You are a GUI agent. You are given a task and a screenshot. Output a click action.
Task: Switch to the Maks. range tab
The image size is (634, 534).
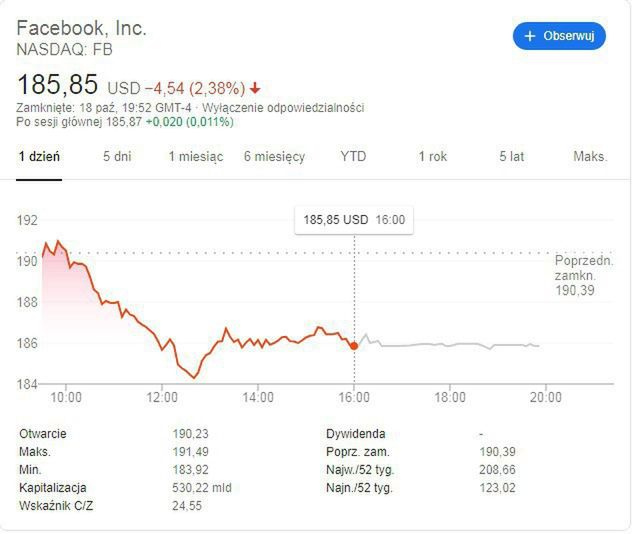(590, 157)
